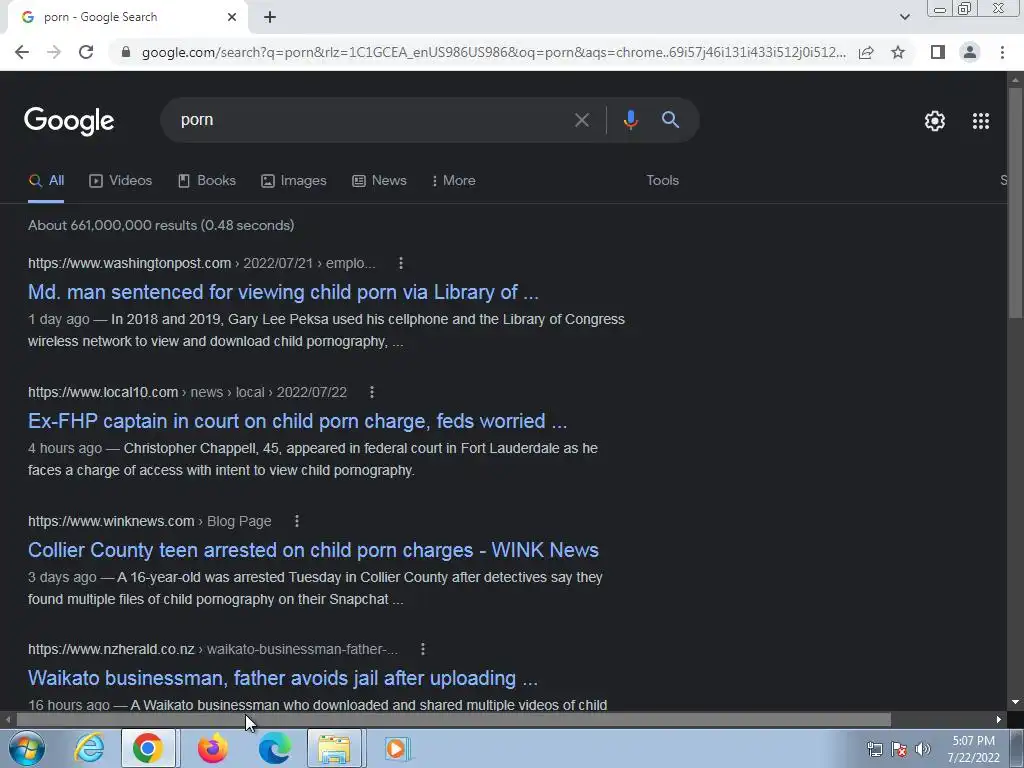Submit search with magnifier icon
The width and height of the screenshot is (1024, 768).
(670, 120)
